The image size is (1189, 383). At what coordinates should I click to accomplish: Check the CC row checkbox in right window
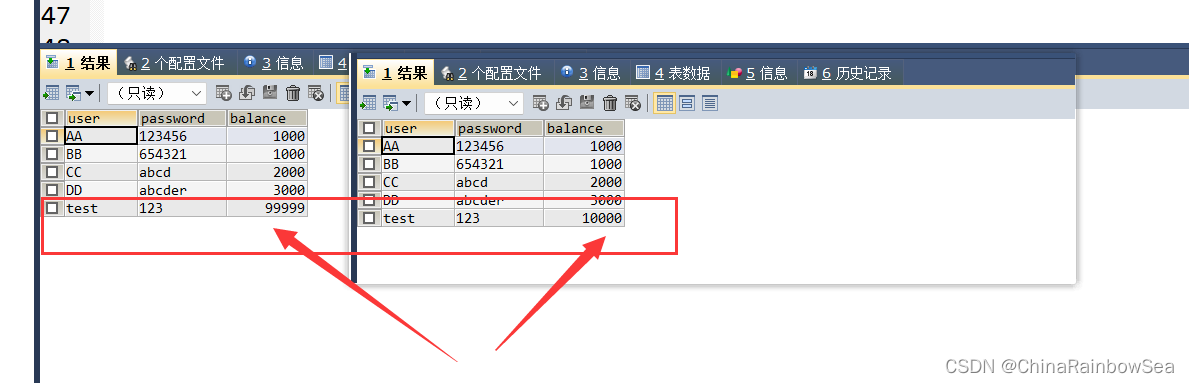[369, 182]
